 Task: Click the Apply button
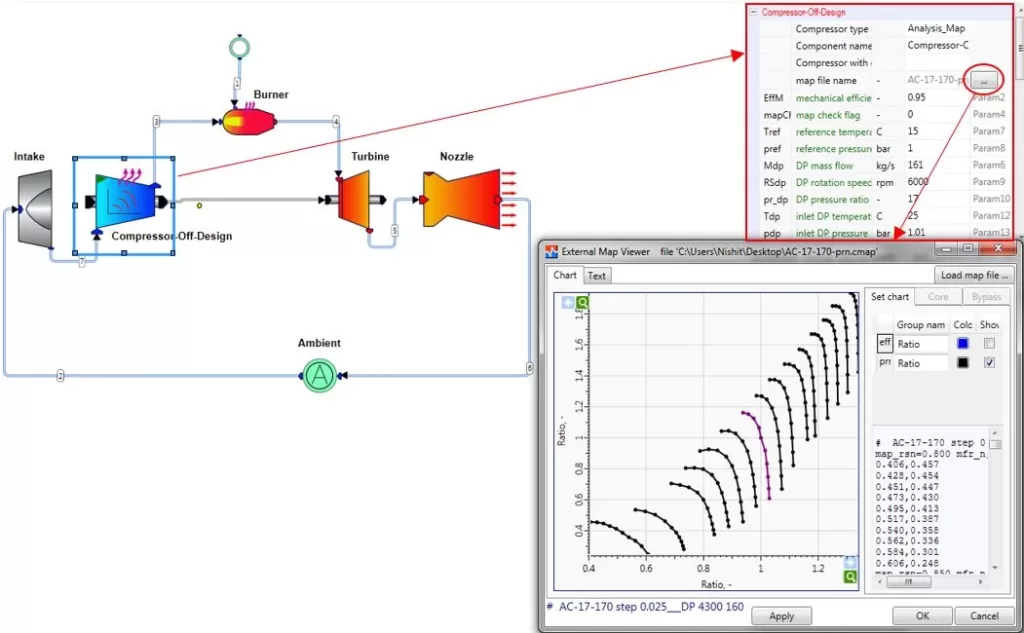point(781,616)
